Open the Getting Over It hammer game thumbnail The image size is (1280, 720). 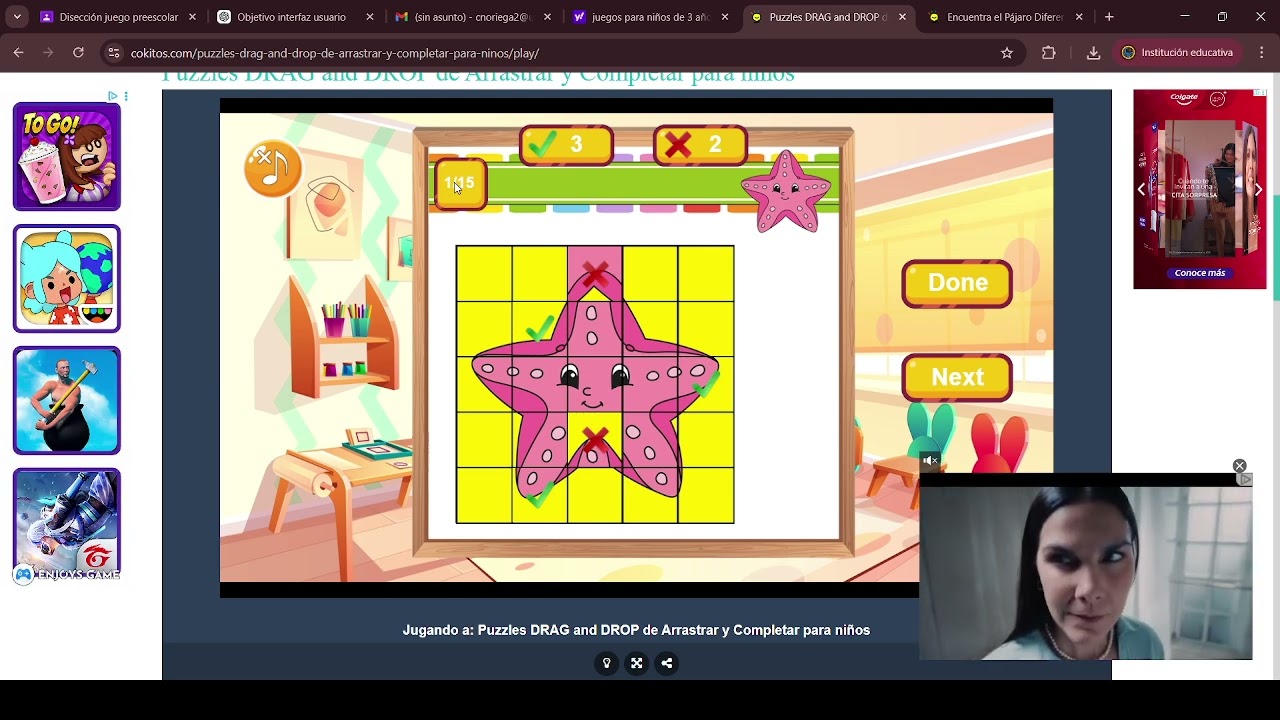(67, 400)
